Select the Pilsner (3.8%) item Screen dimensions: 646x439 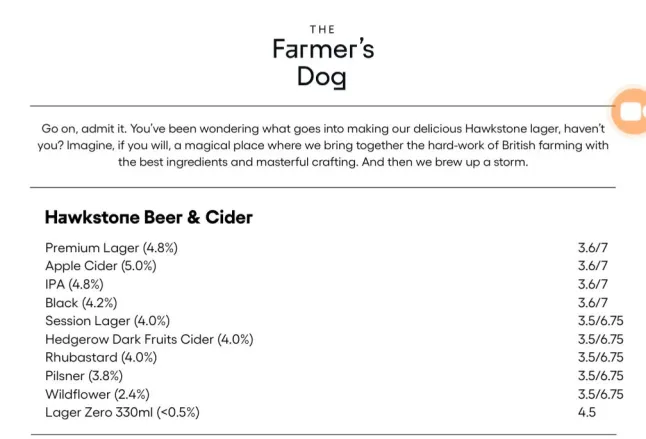(86, 376)
